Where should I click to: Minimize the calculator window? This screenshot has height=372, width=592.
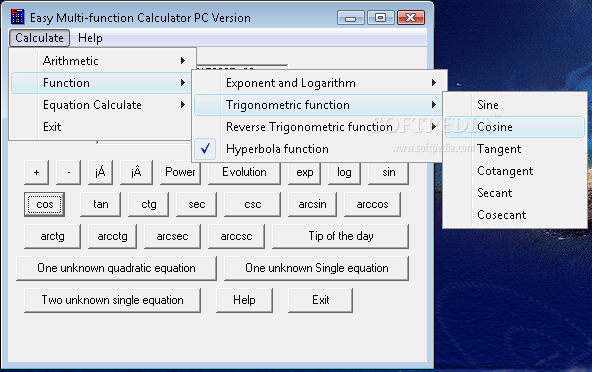(x=351, y=18)
